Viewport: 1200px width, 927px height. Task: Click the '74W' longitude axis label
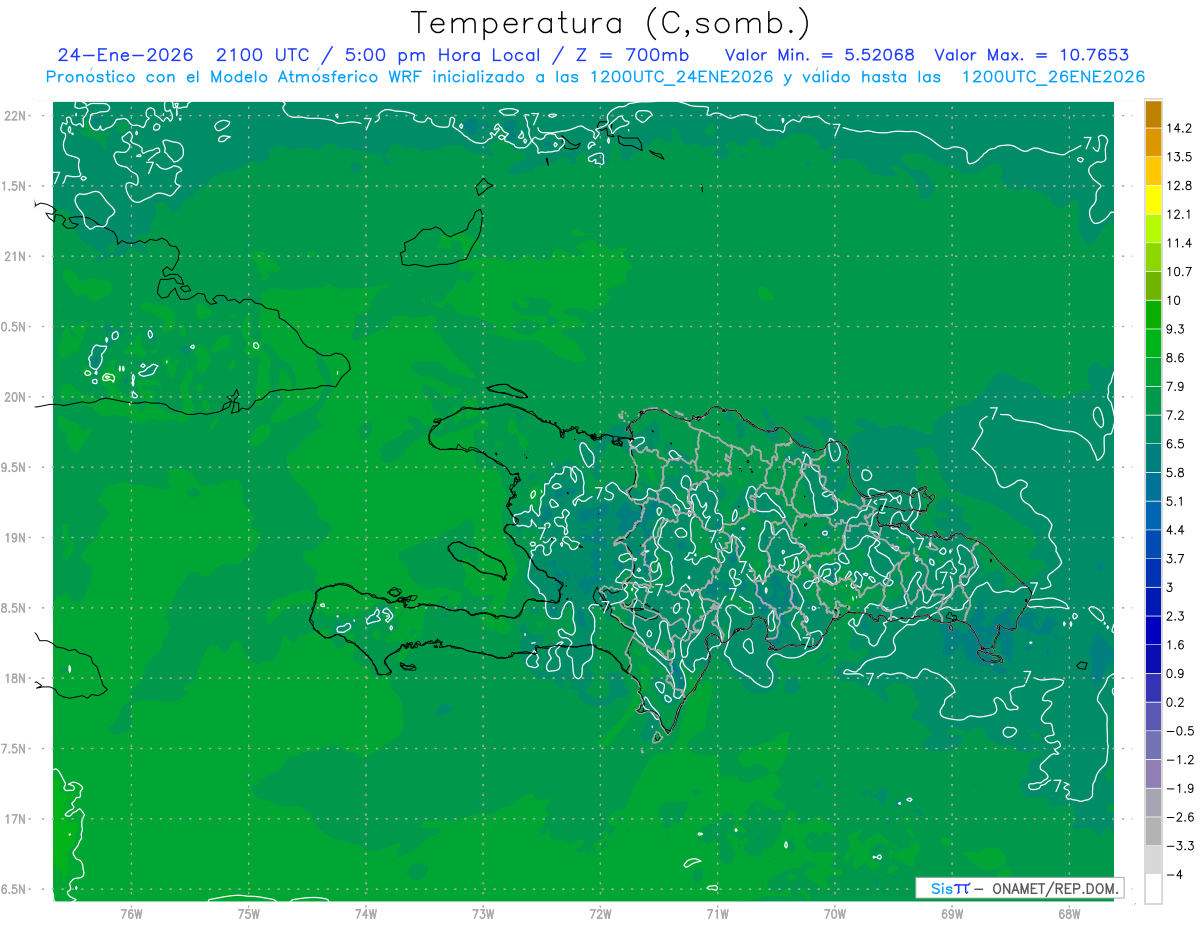pyautogui.click(x=366, y=915)
